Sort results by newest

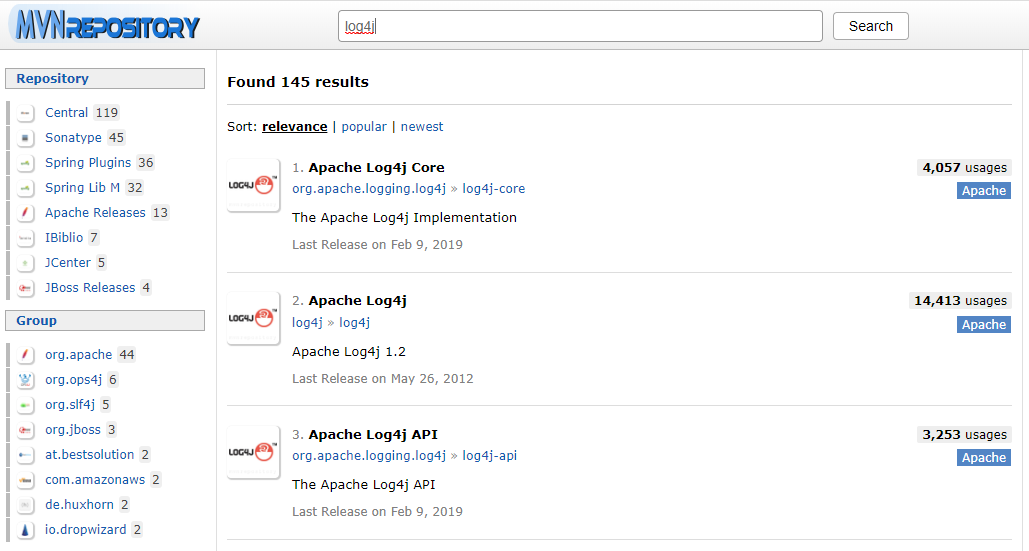coord(422,127)
